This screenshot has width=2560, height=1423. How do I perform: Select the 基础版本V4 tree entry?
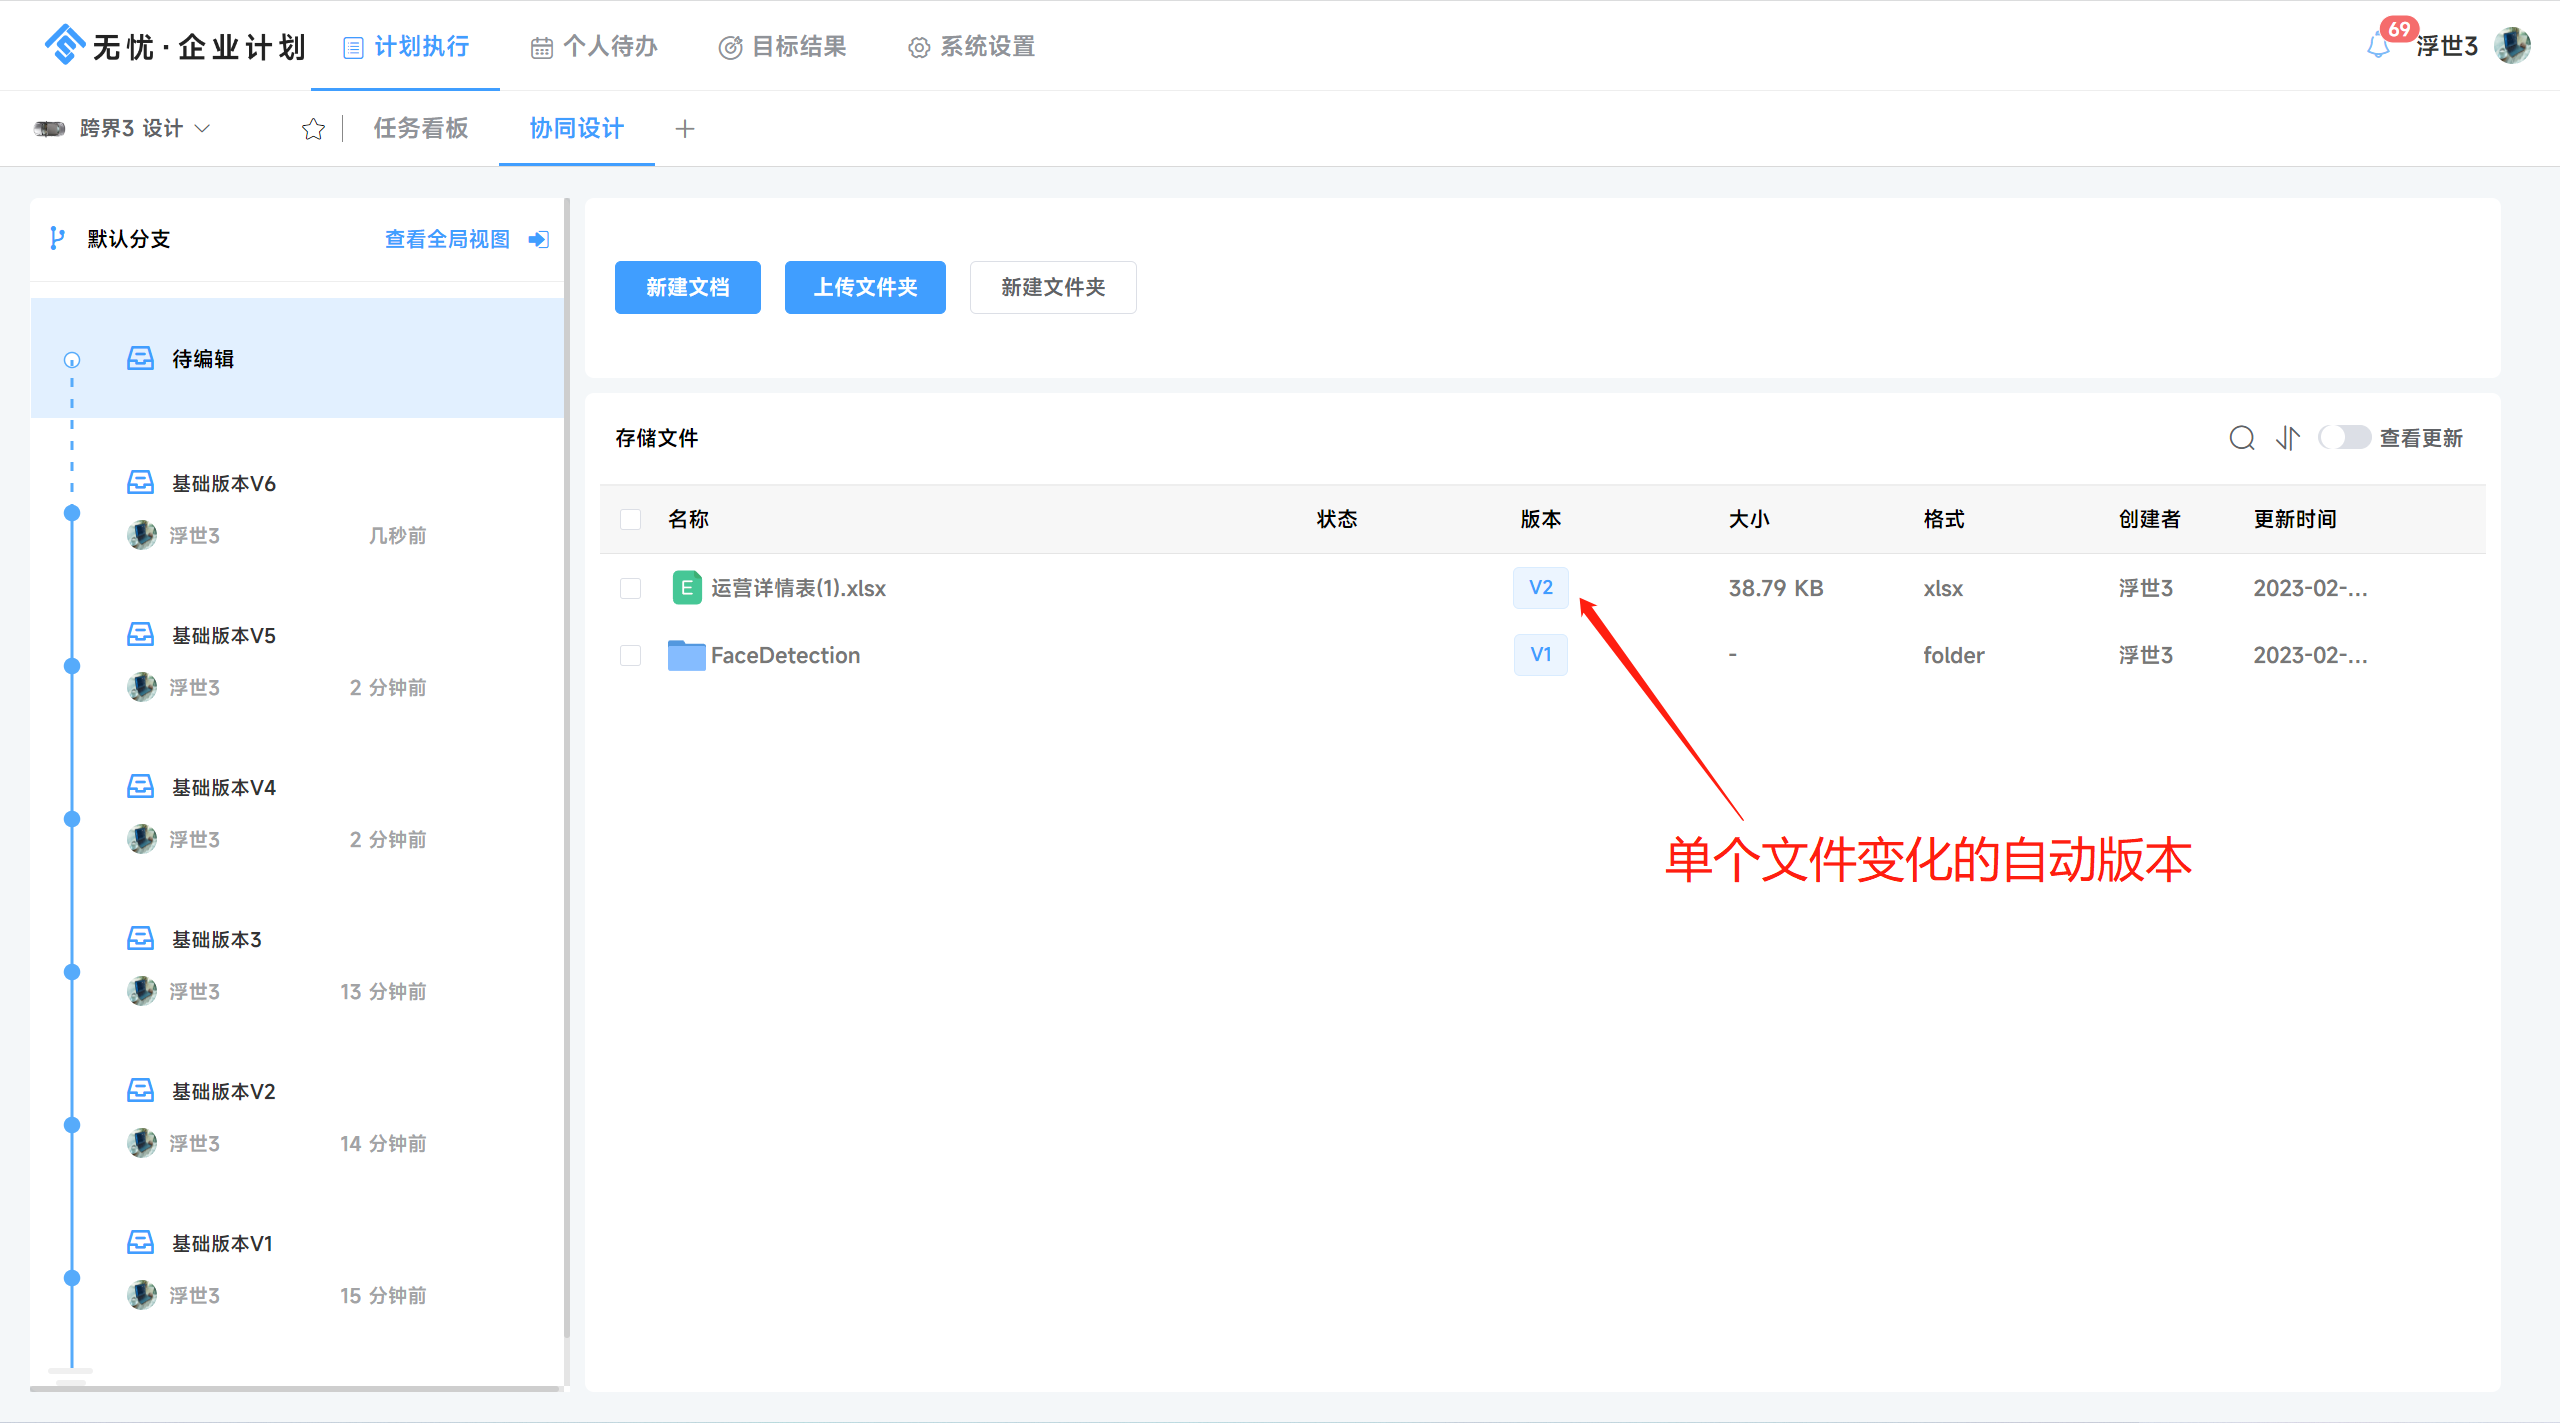click(223, 788)
